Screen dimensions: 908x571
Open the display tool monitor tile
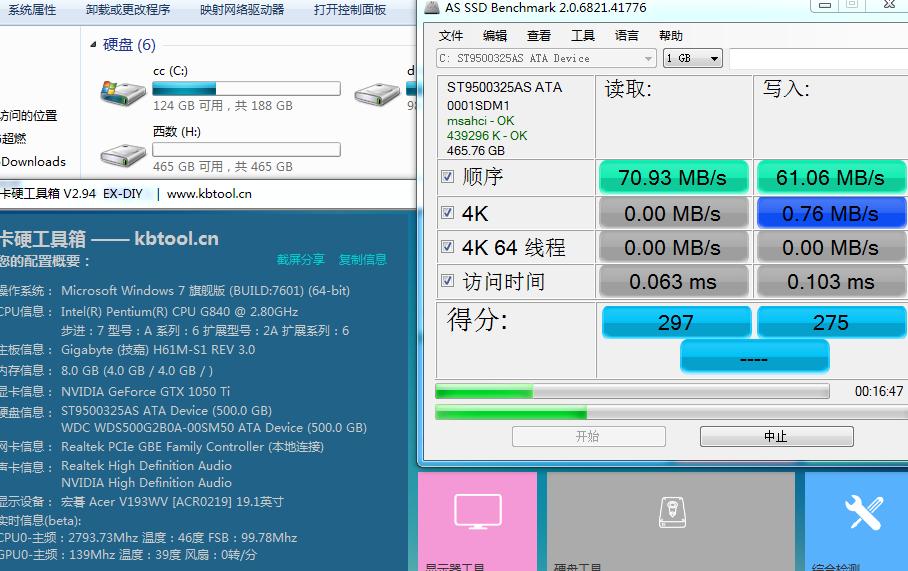tap(477, 521)
